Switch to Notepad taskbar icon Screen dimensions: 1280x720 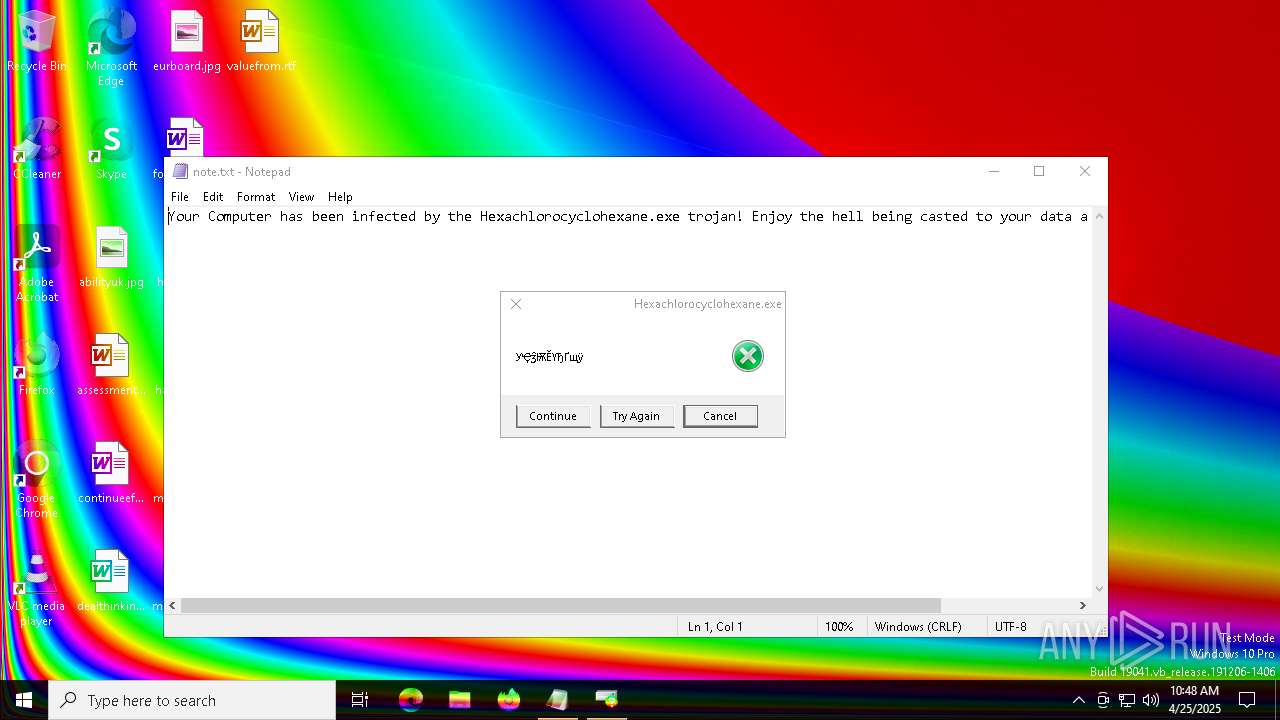pyautogui.click(x=557, y=700)
